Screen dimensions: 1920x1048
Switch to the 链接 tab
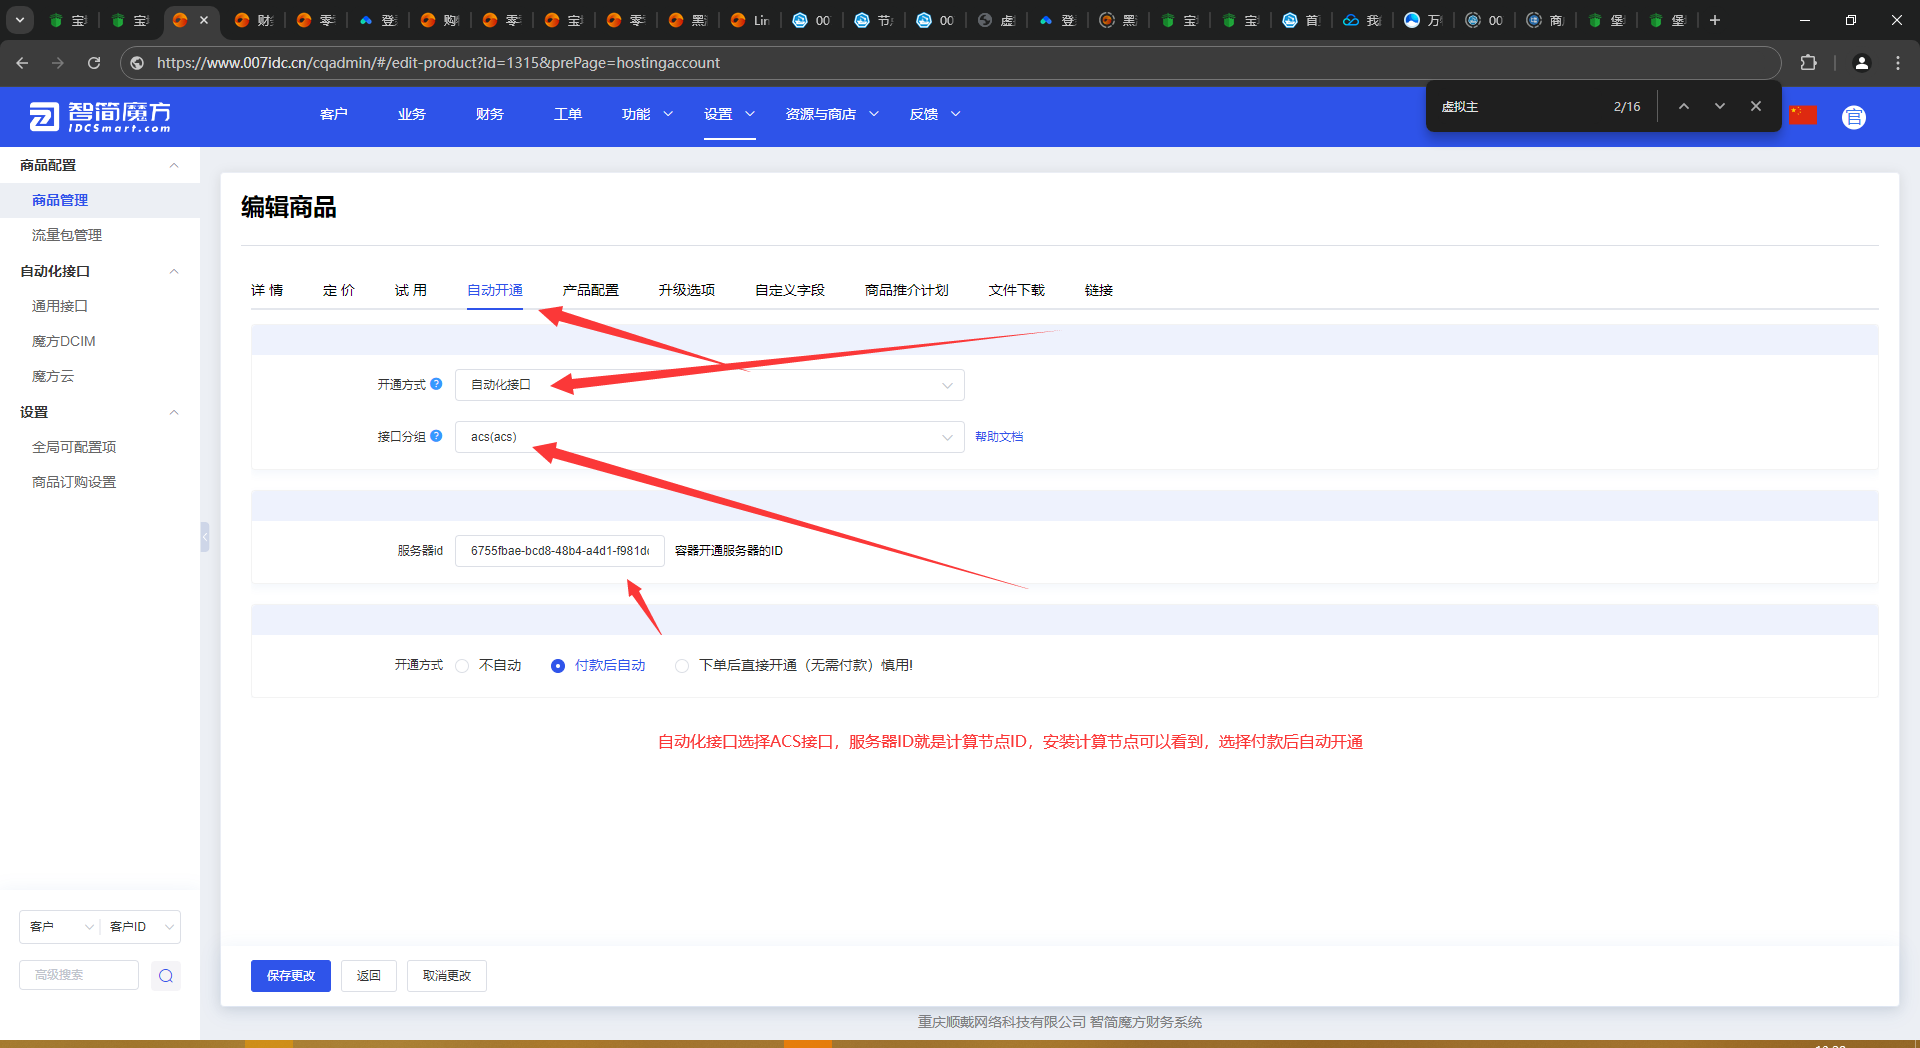(x=1099, y=290)
